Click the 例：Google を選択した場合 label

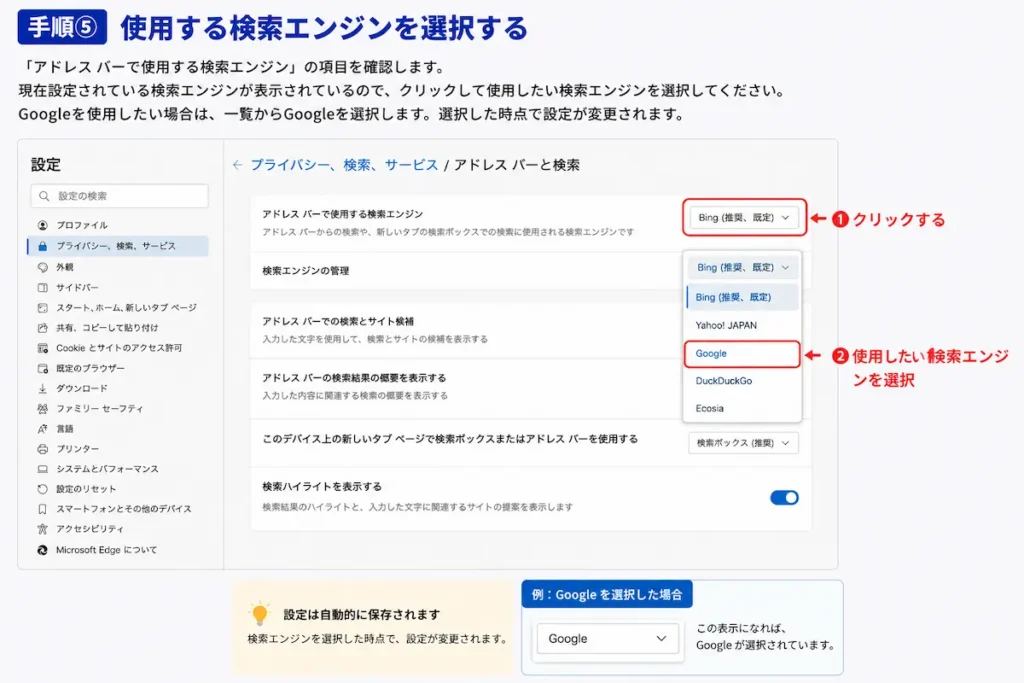607,594
